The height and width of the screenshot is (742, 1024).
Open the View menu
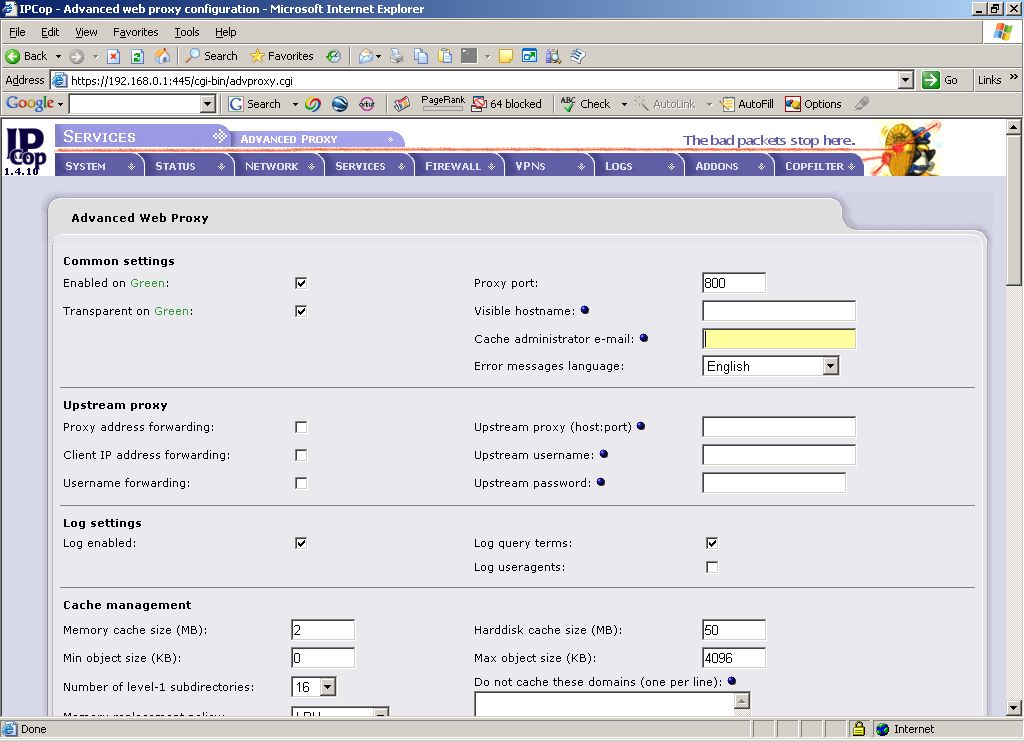coord(86,32)
